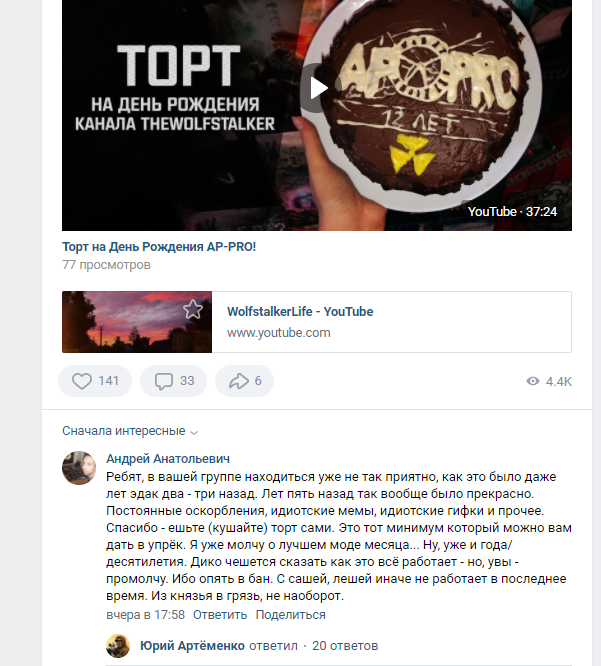Viewport: 601px width, 666px height.
Task: Open Юрий Артёменко name link
Action: click(x=192, y=646)
